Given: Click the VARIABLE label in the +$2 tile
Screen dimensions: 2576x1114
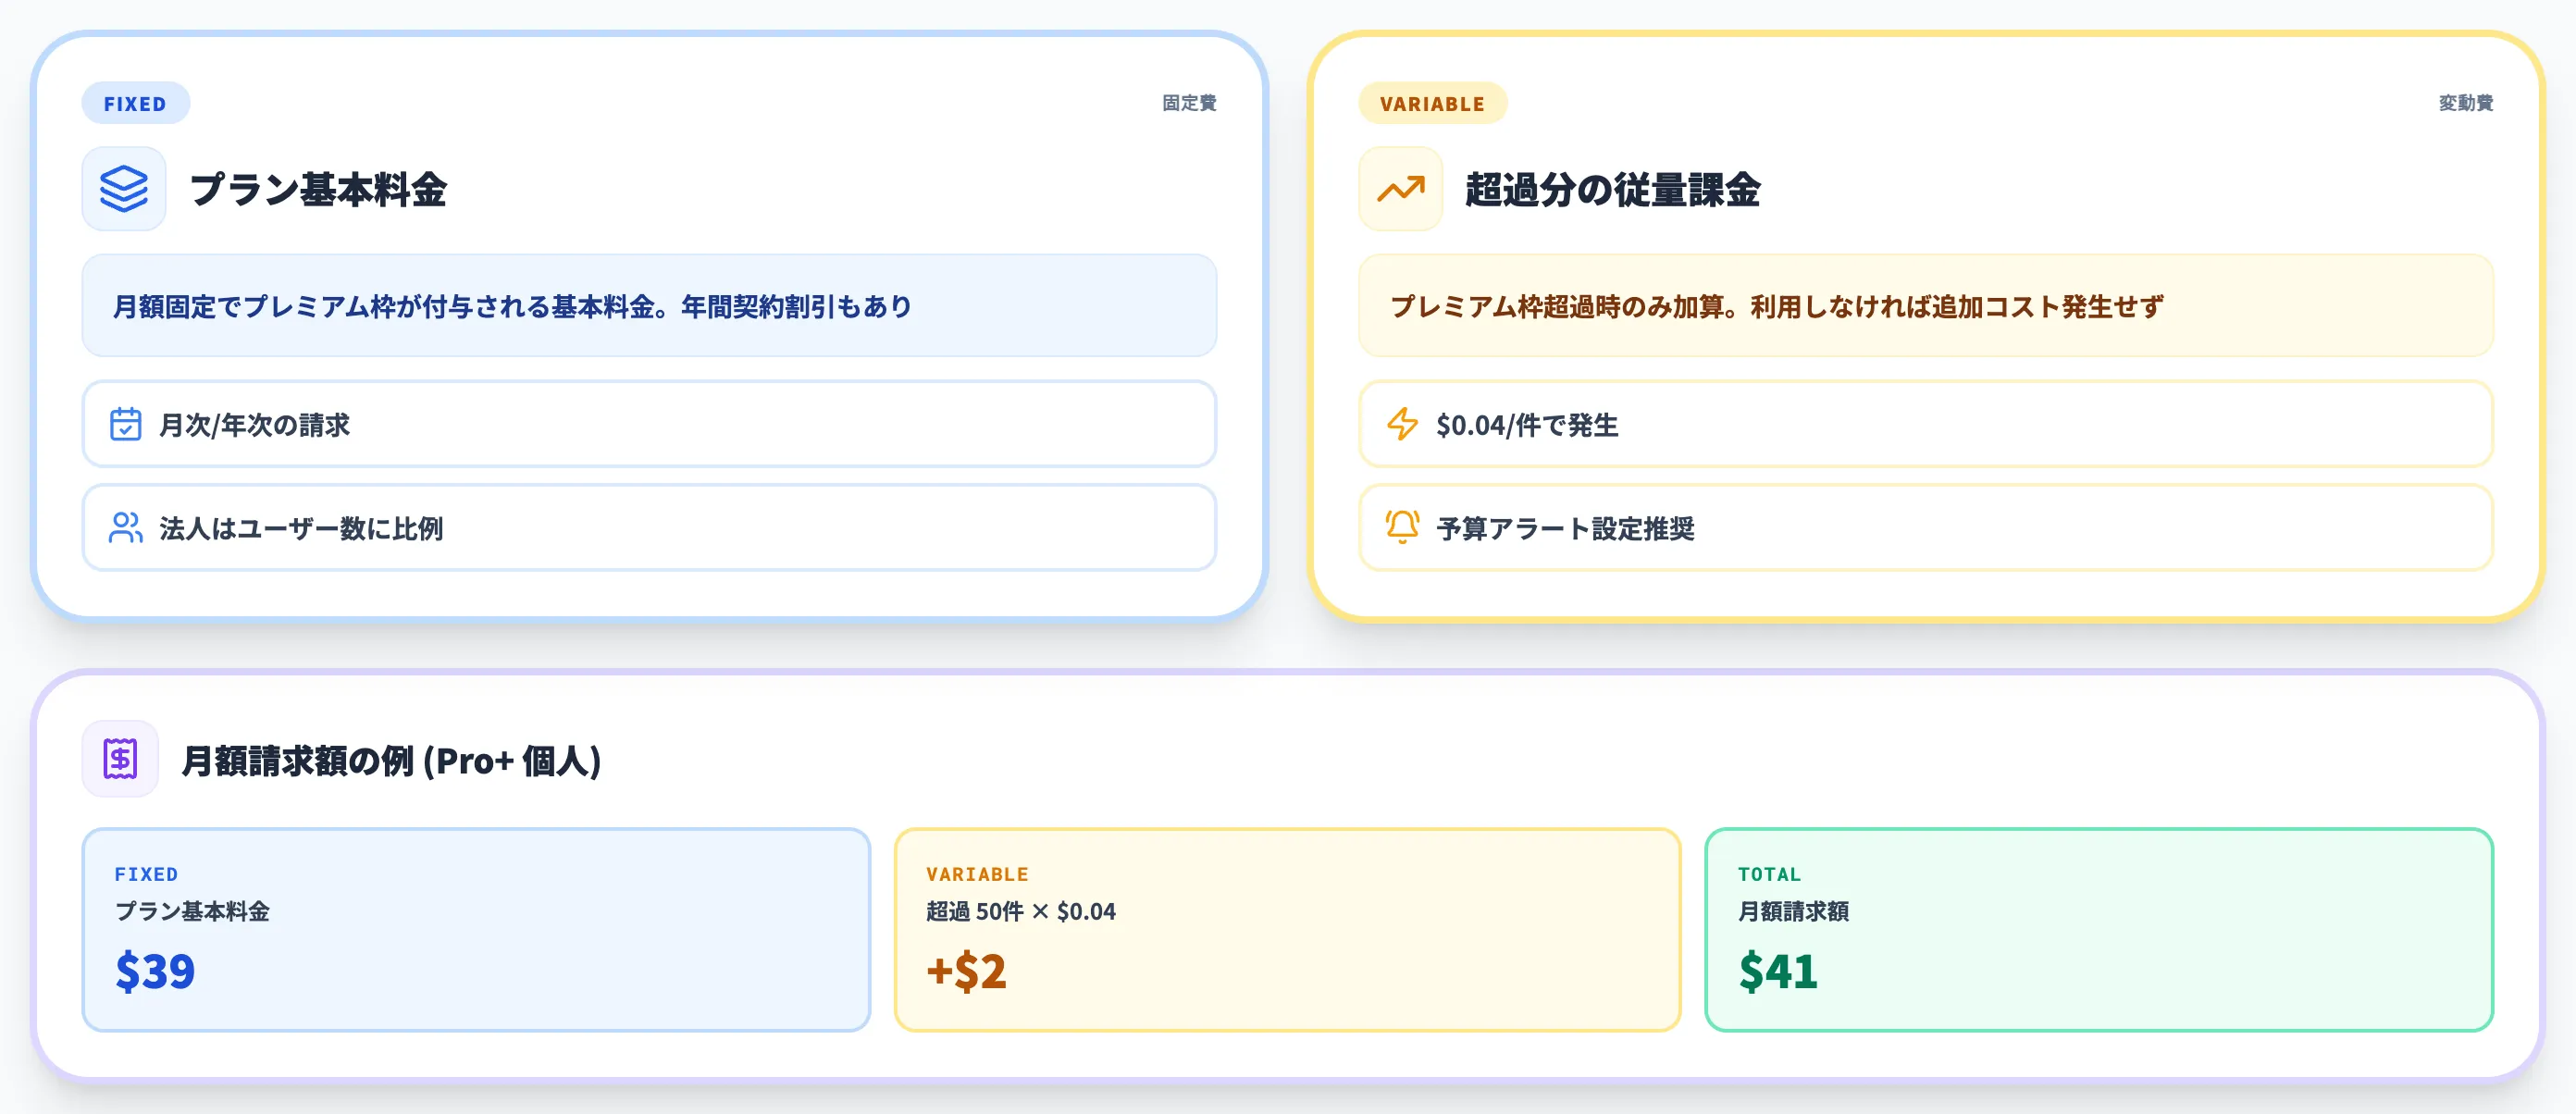Looking at the screenshot, I should (977, 874).
